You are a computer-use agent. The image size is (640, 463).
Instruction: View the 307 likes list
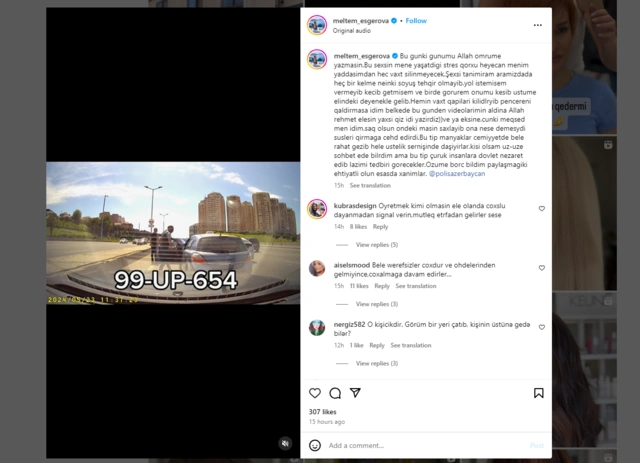[x=322, y=412]
